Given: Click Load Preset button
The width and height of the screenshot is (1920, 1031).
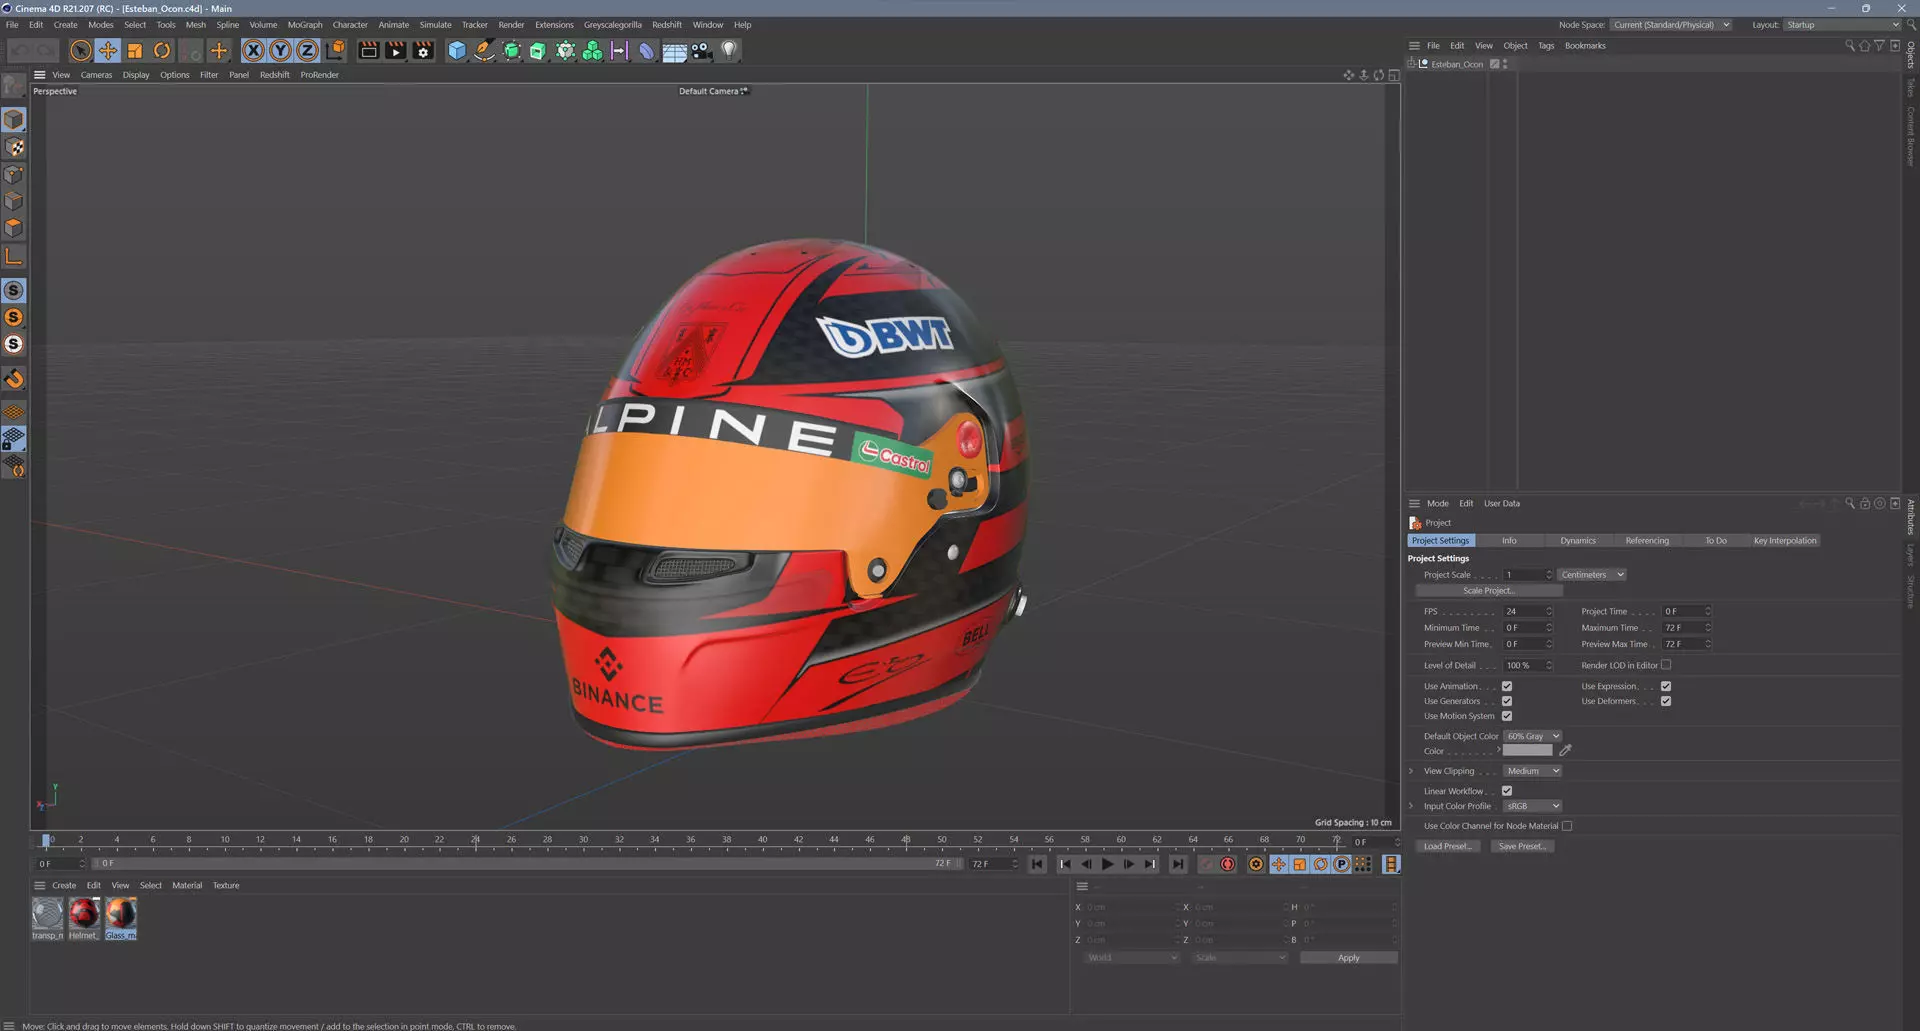Looking at the screenshot, I should coord(1447,846).
